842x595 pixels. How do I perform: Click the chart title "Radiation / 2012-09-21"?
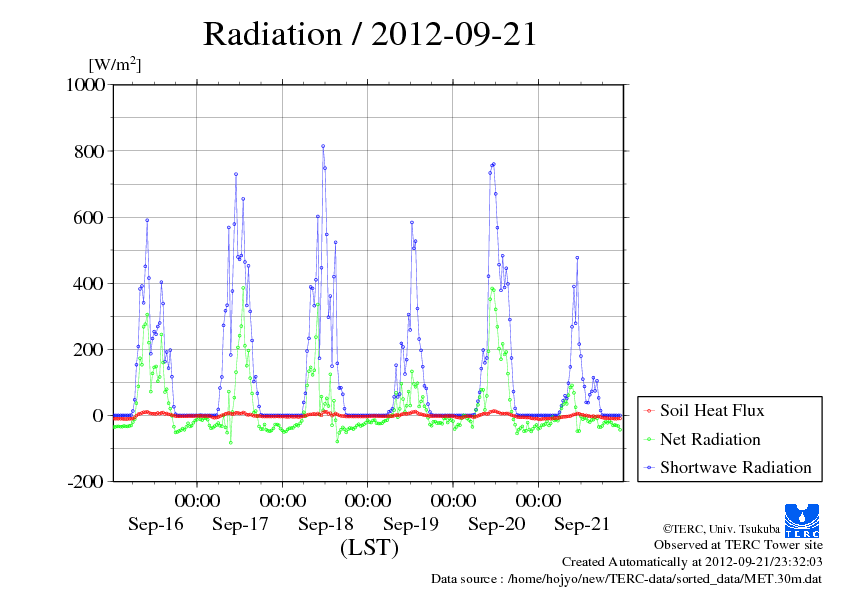click(369, 34)
